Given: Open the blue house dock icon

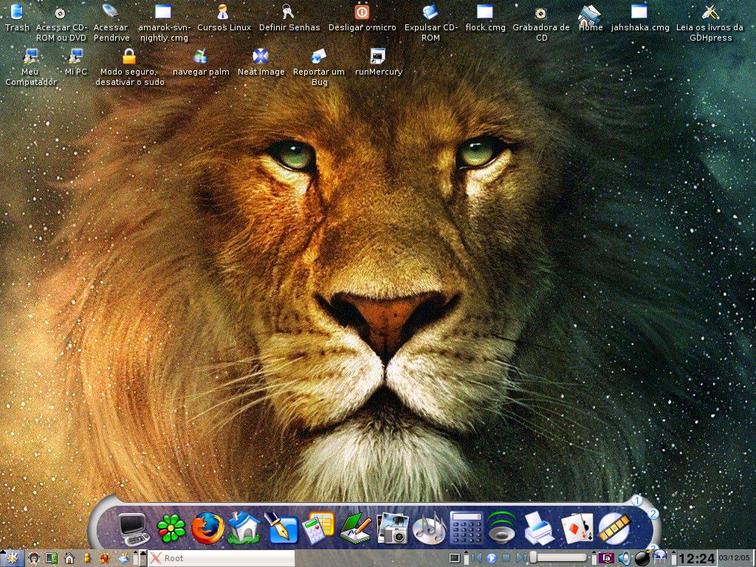Looking at the screenshot, I should pos(244,529).
